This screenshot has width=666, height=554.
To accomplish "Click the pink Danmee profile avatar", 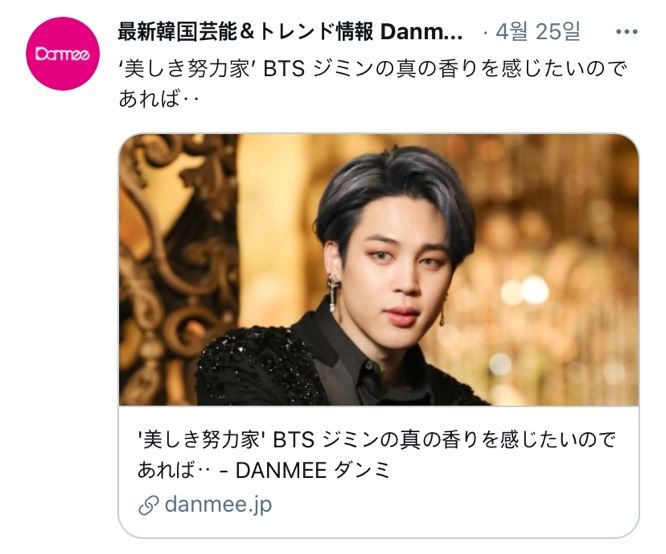I will pos(63,54).
